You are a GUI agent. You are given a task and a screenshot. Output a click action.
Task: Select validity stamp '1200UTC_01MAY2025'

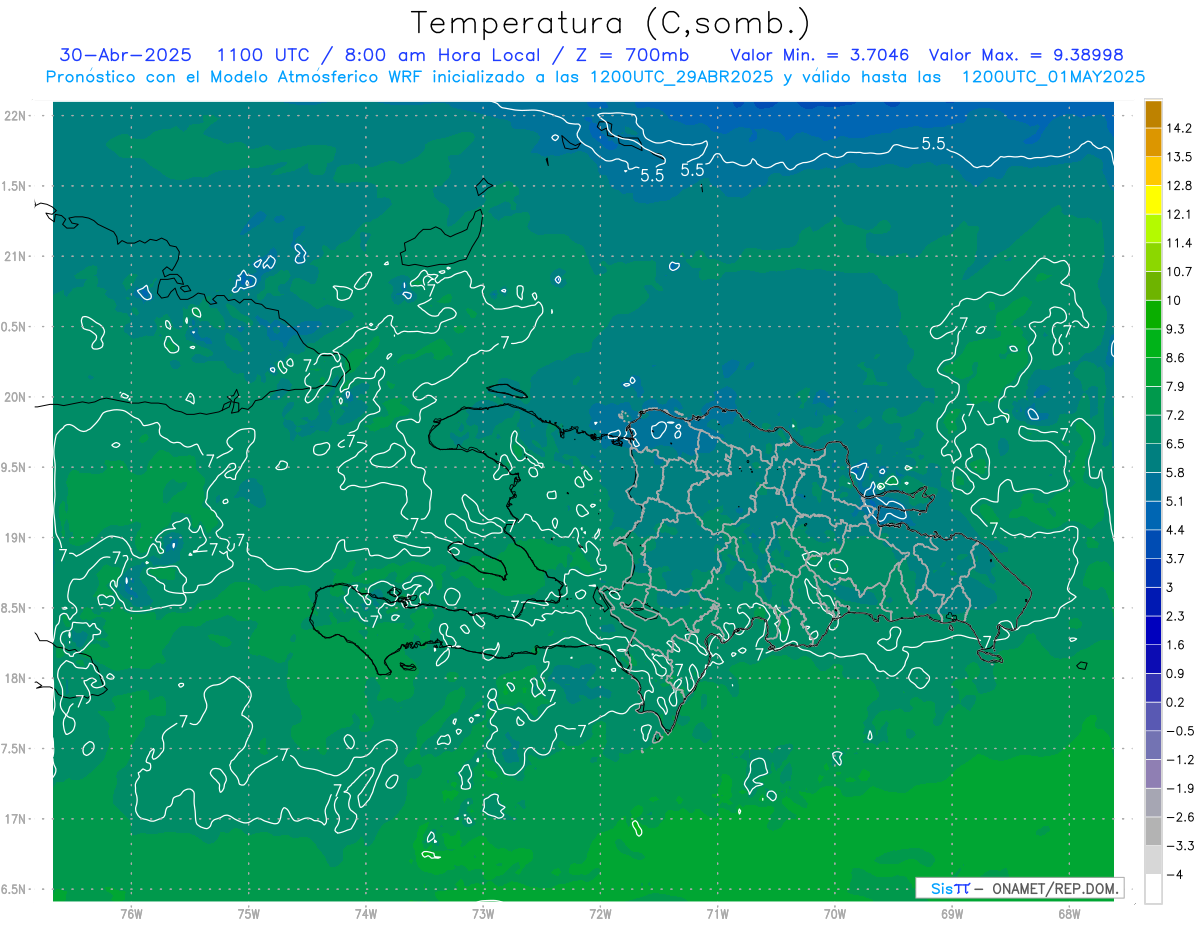click(1053, 77)
